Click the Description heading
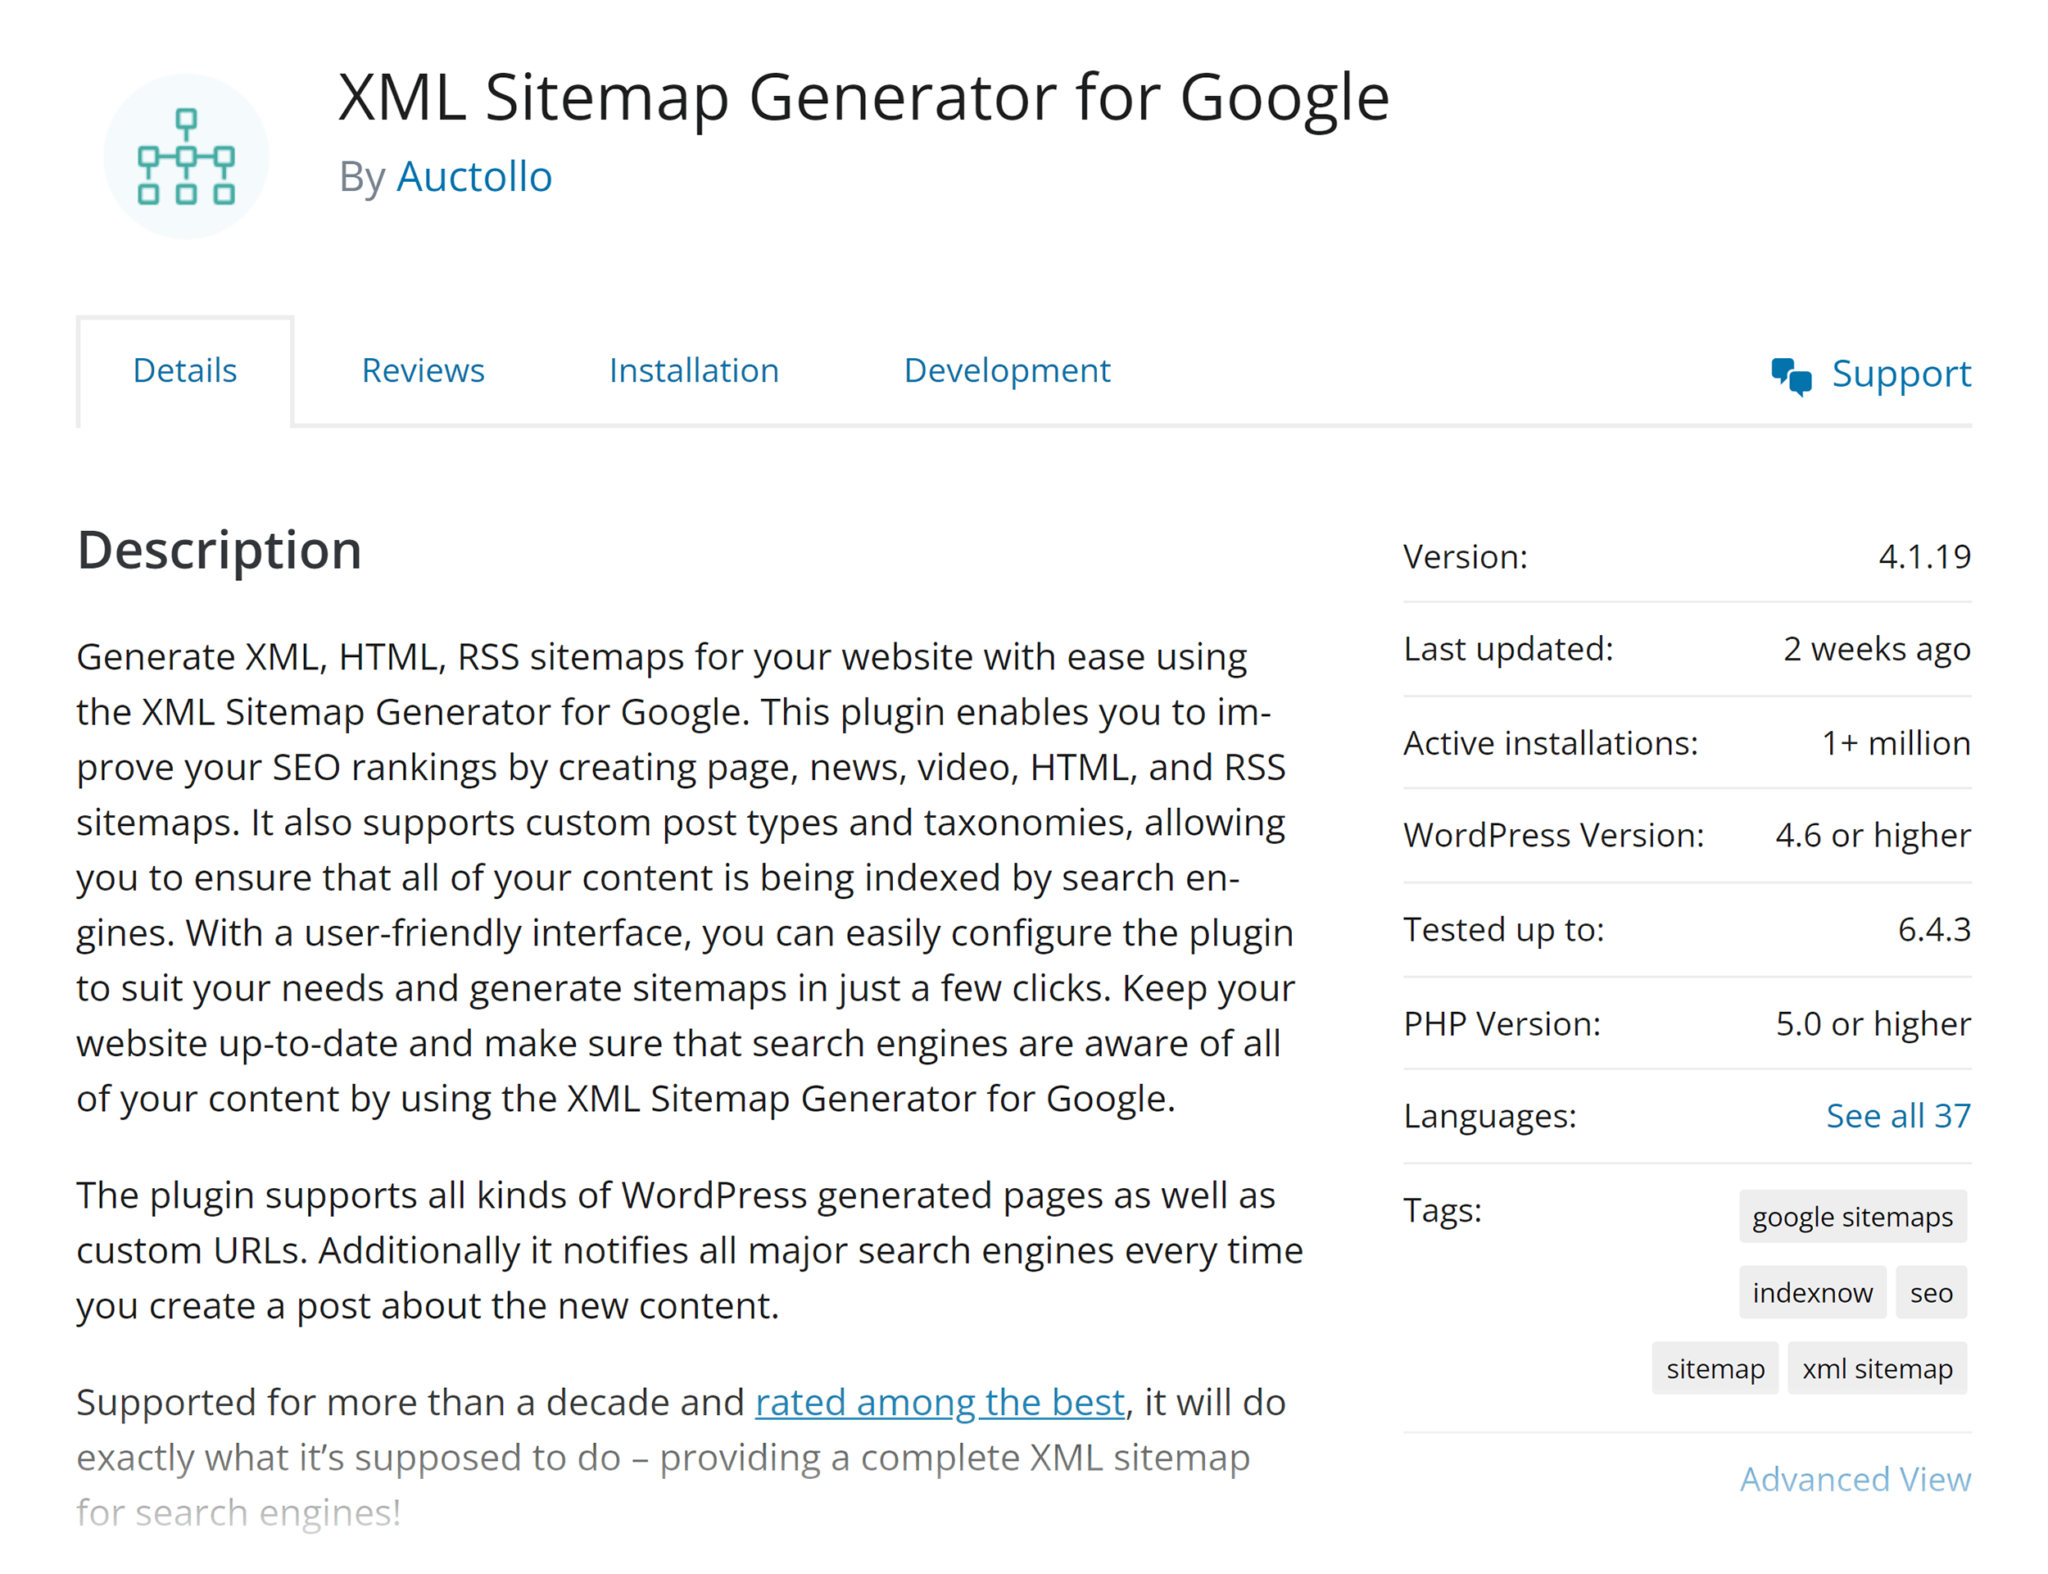 219,551
